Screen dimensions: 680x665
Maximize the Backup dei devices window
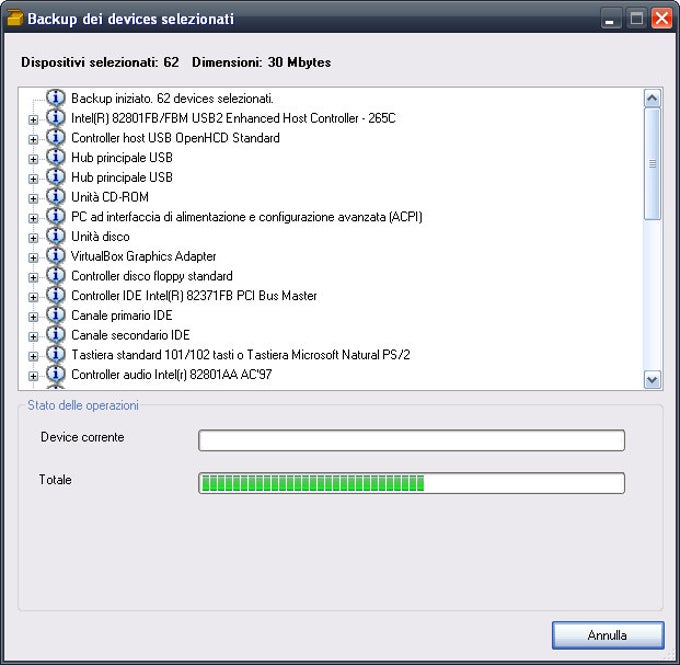[x=636, y=19]
